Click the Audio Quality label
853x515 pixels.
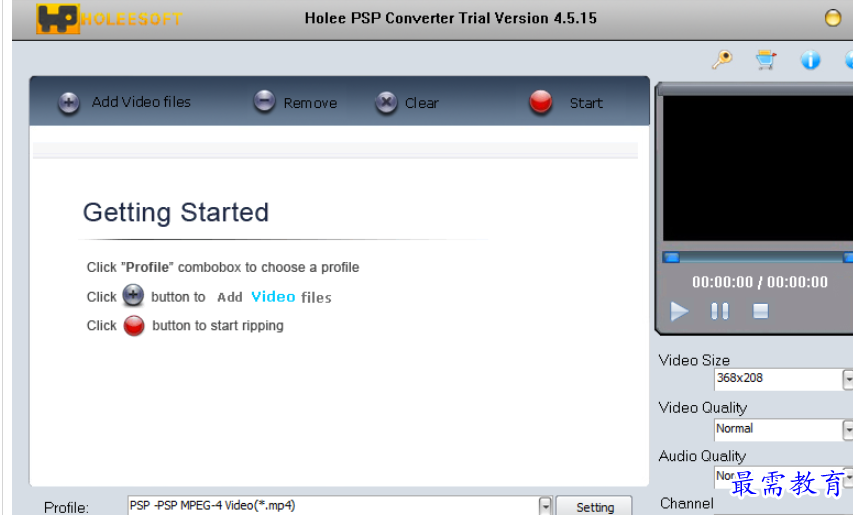pyautogui.click(x=702, y=456)
